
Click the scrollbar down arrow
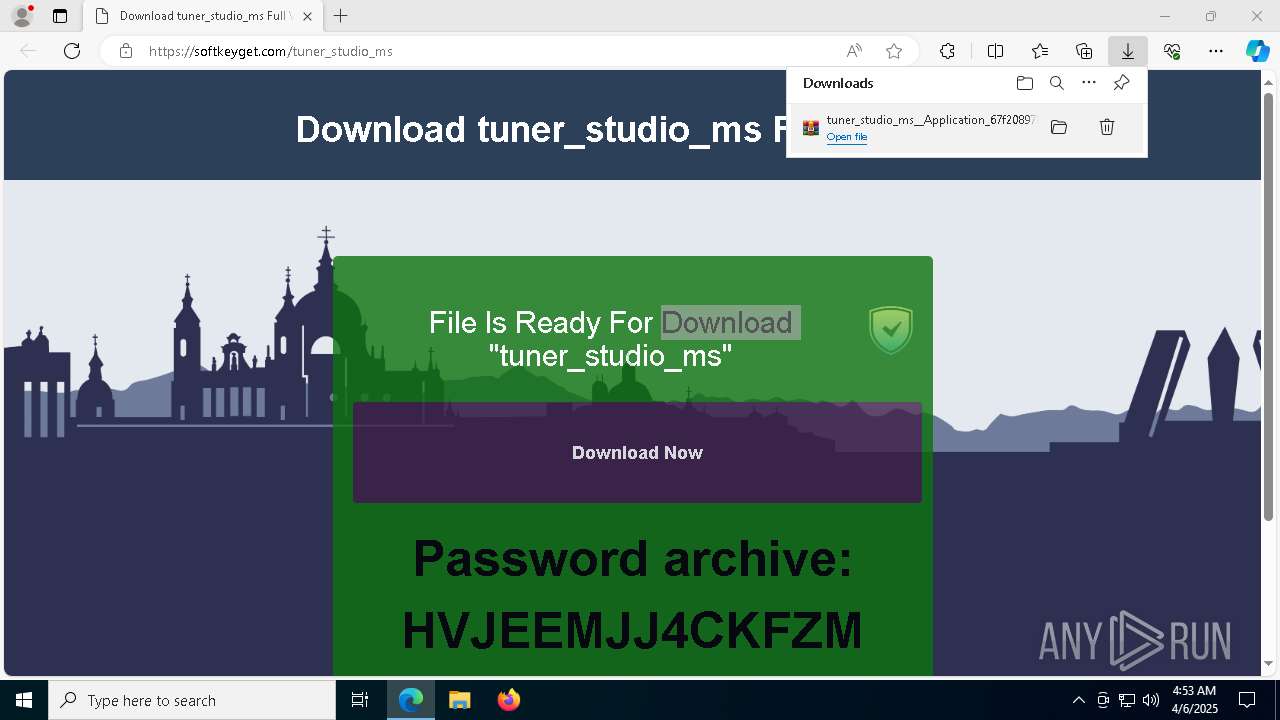pos(1269,664)
